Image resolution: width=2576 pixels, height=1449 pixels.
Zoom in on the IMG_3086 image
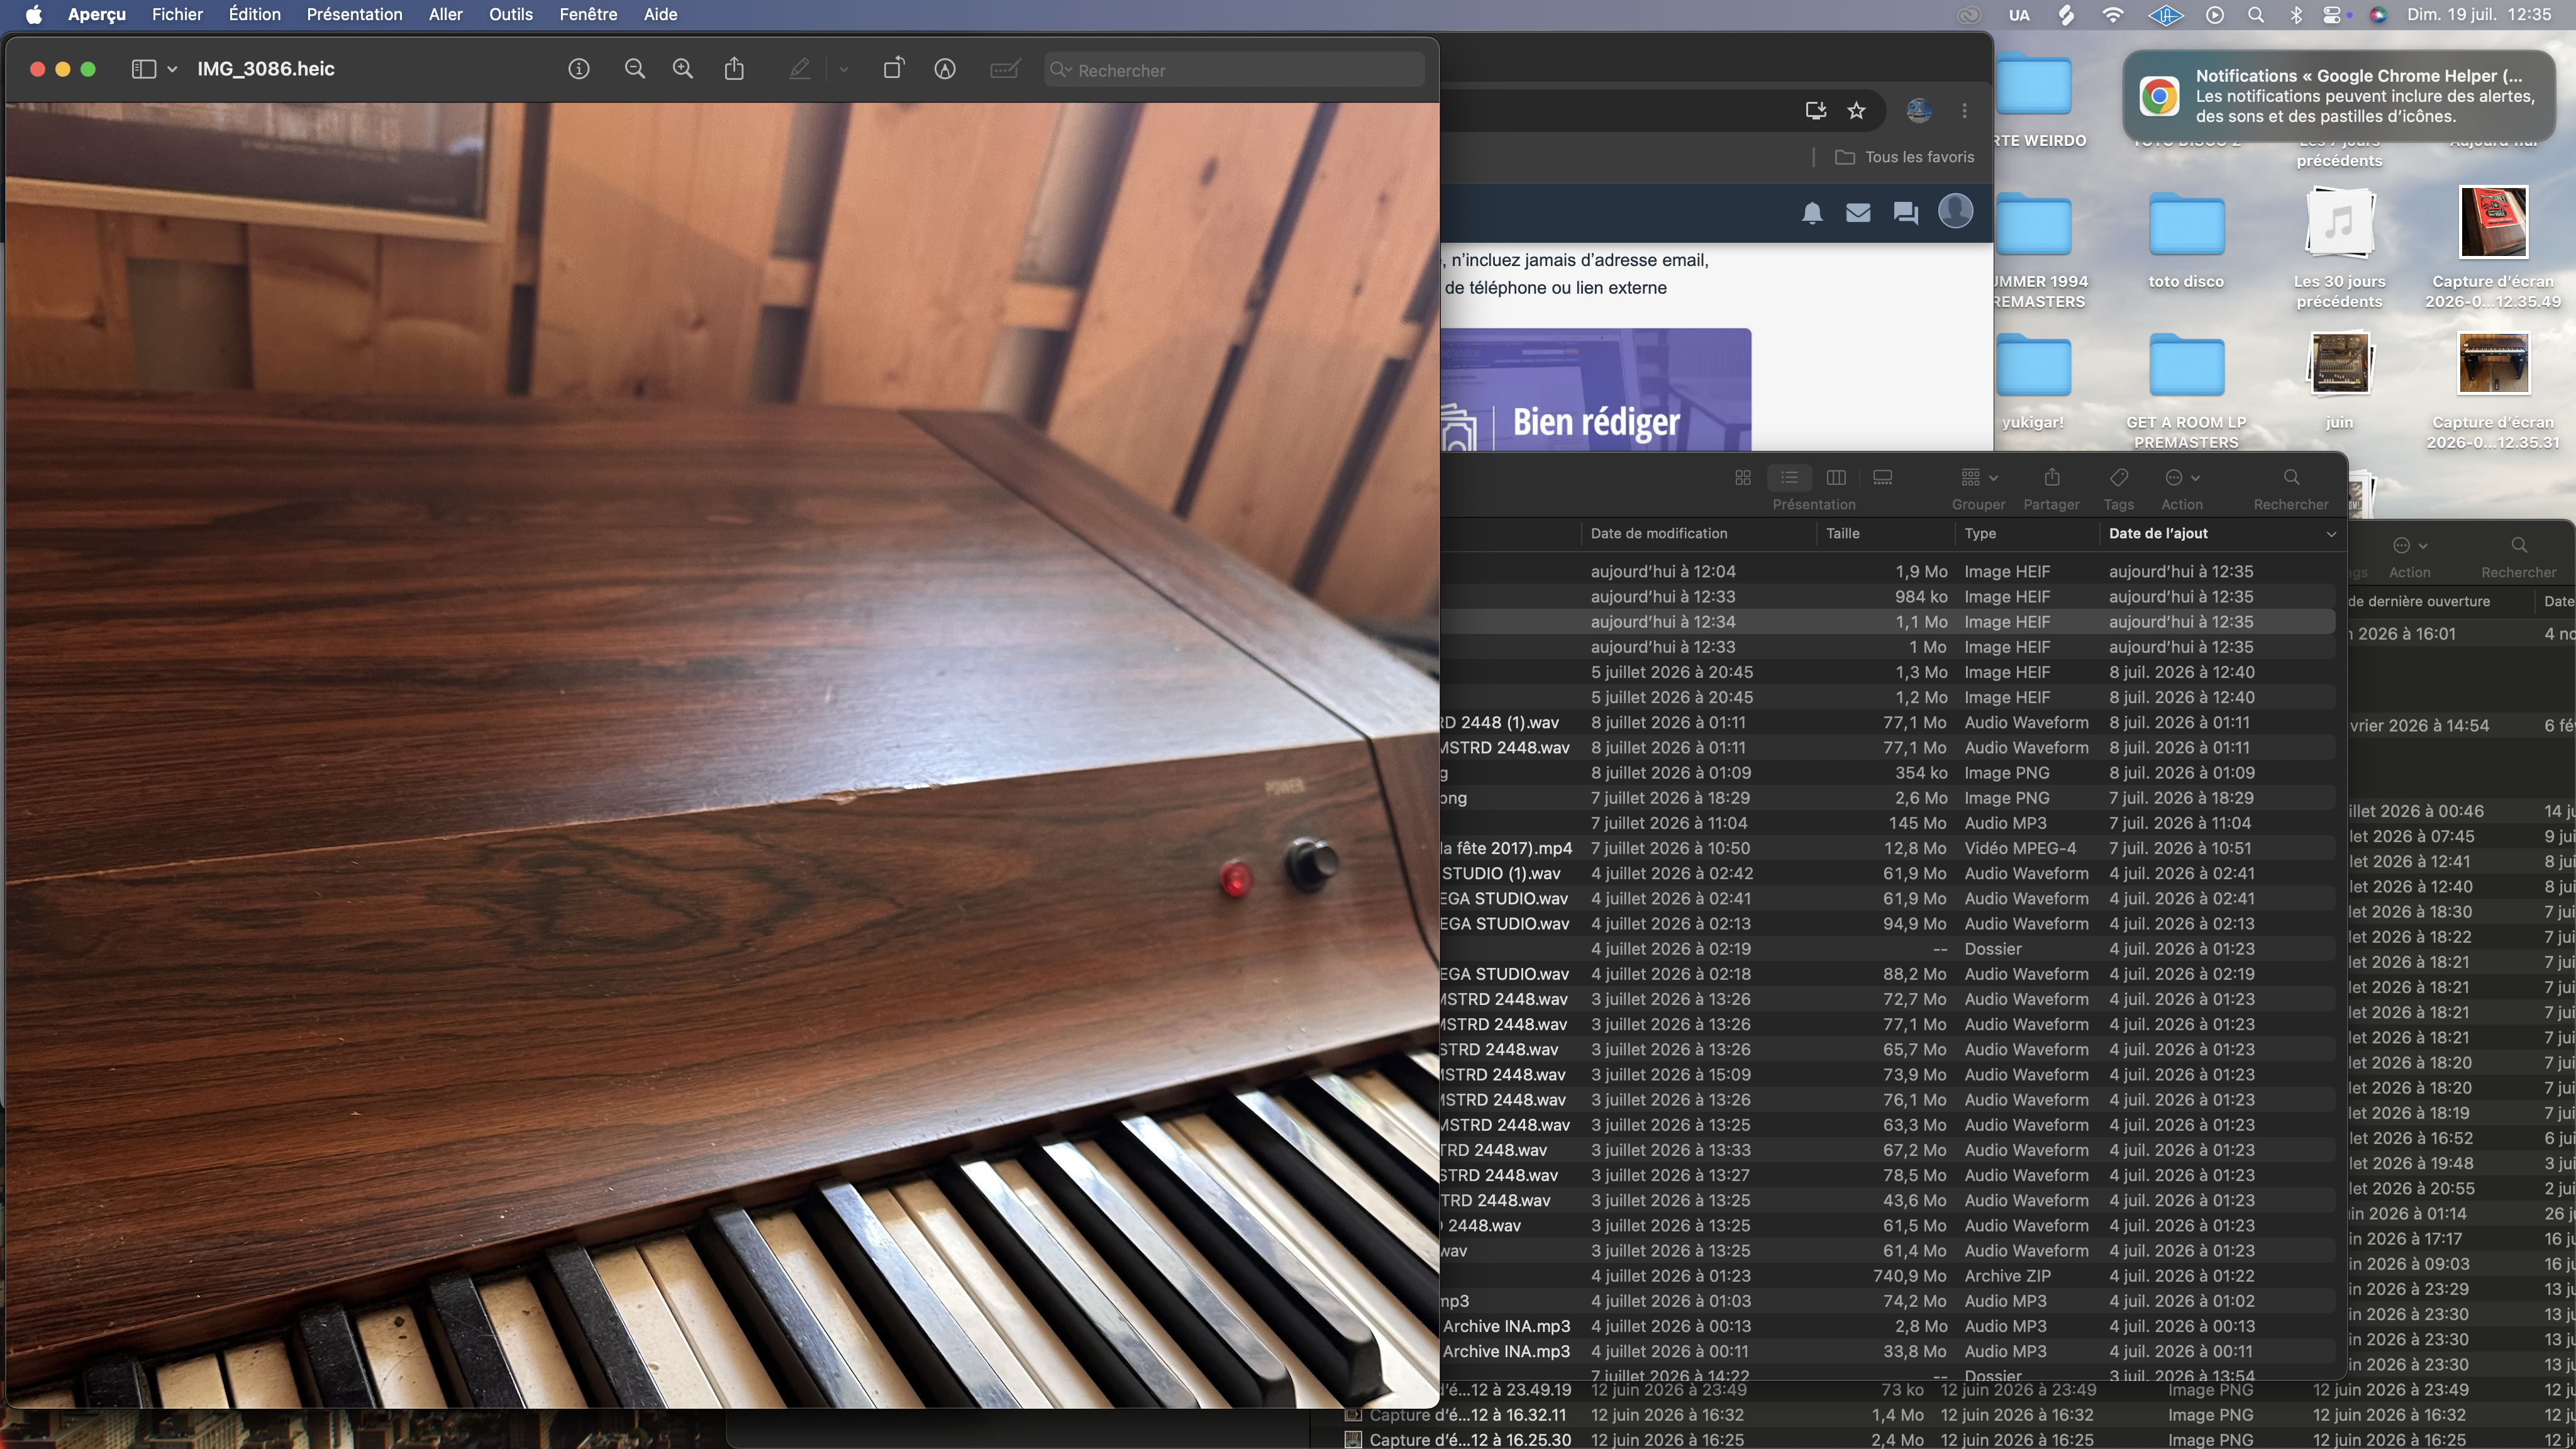(683, 69)
